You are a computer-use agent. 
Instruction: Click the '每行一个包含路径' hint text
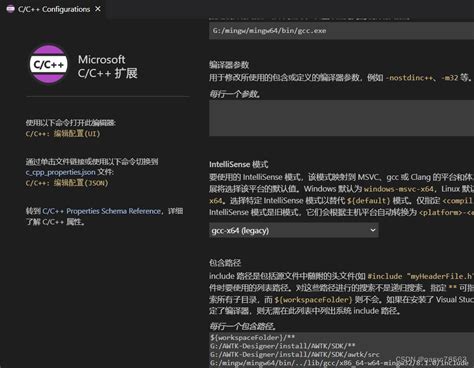[x=243, y=326]
